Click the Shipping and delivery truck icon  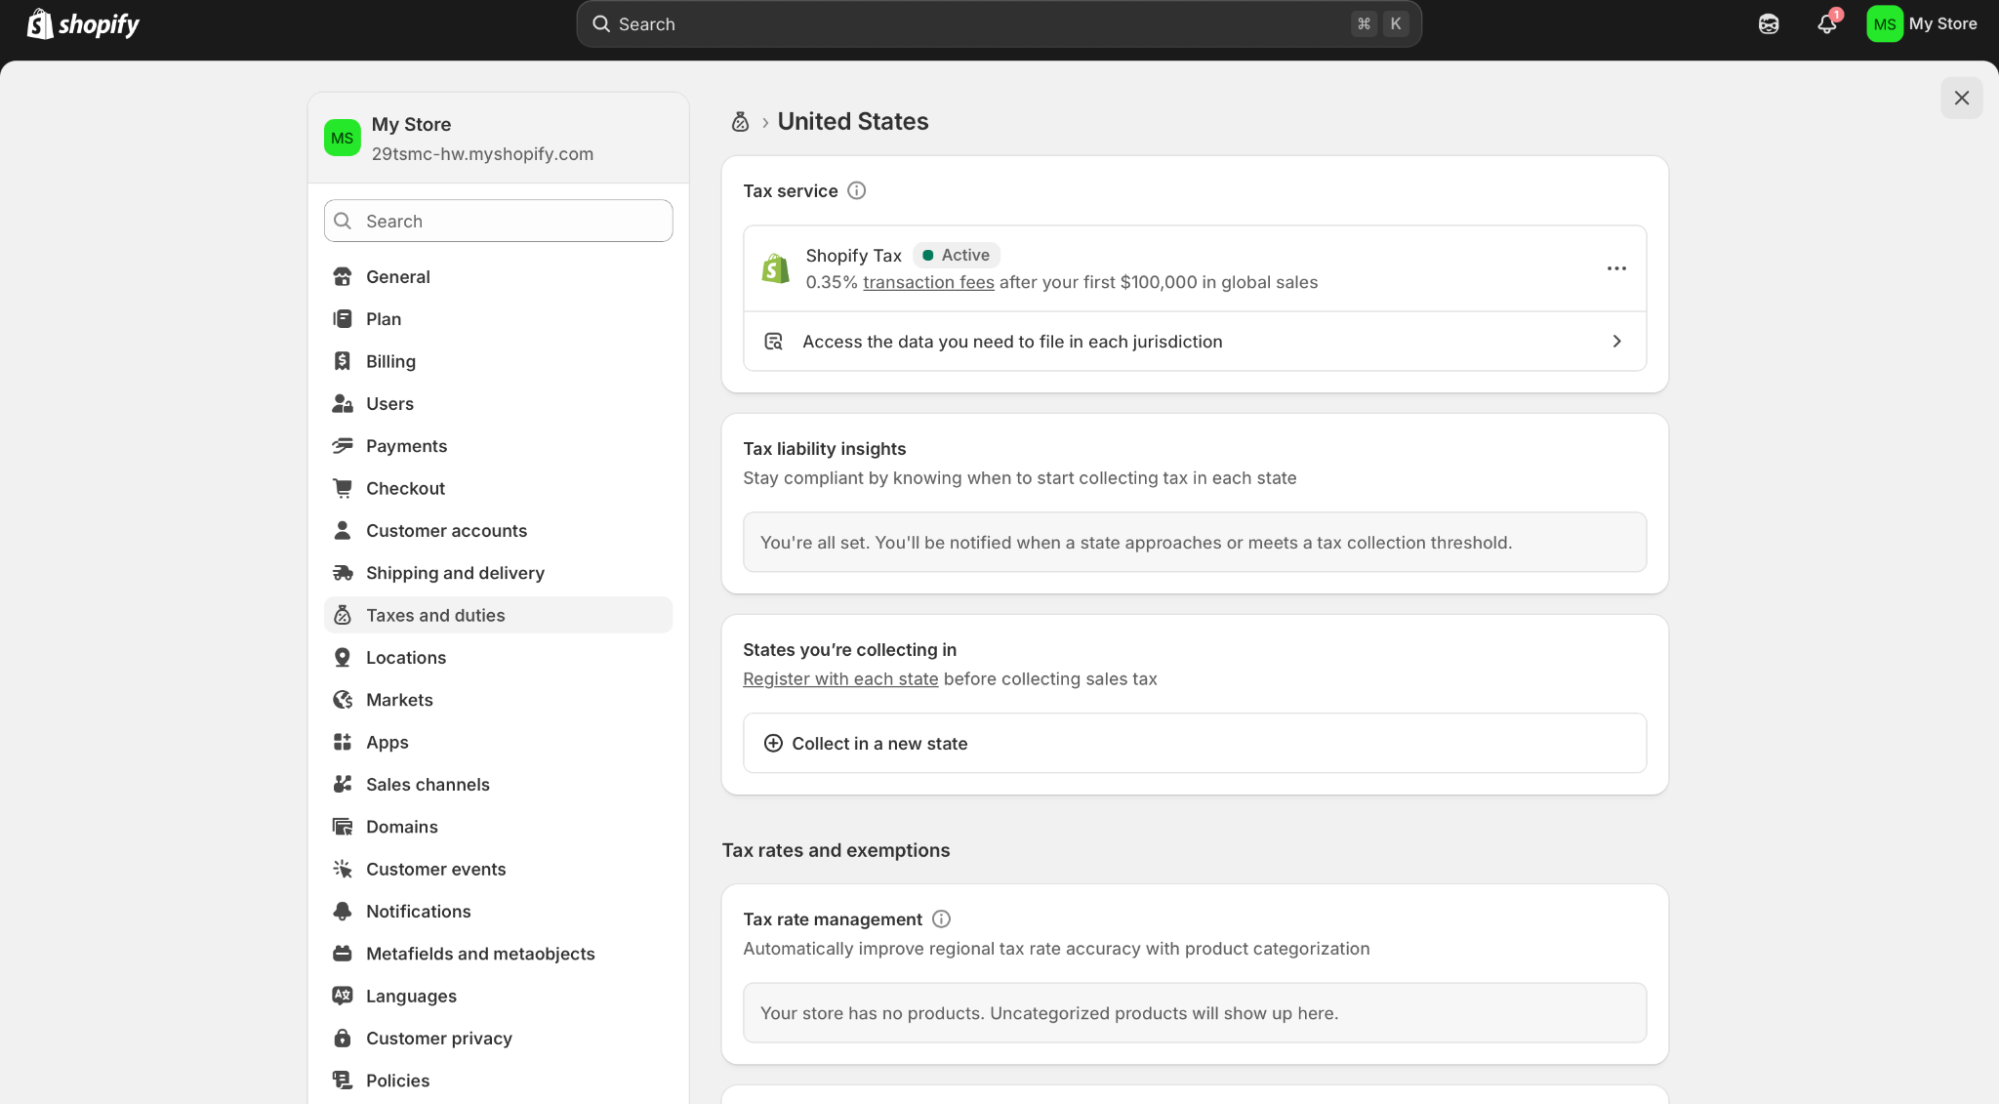[x=342, y=573]
